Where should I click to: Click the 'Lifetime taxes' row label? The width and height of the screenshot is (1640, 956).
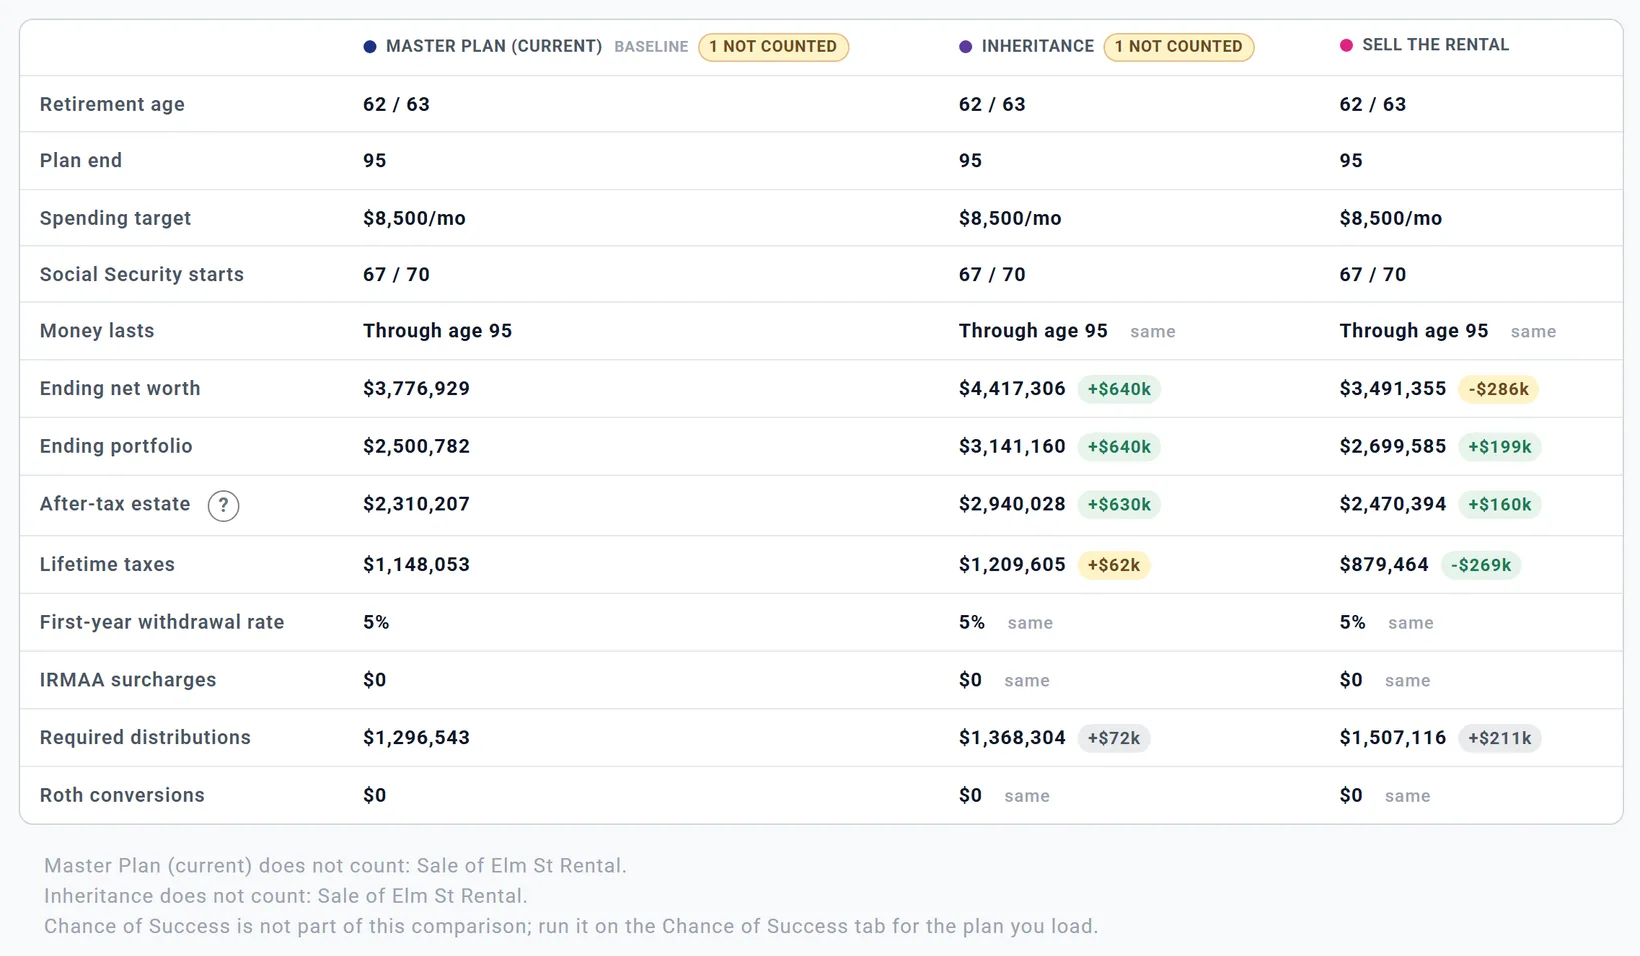107,564
